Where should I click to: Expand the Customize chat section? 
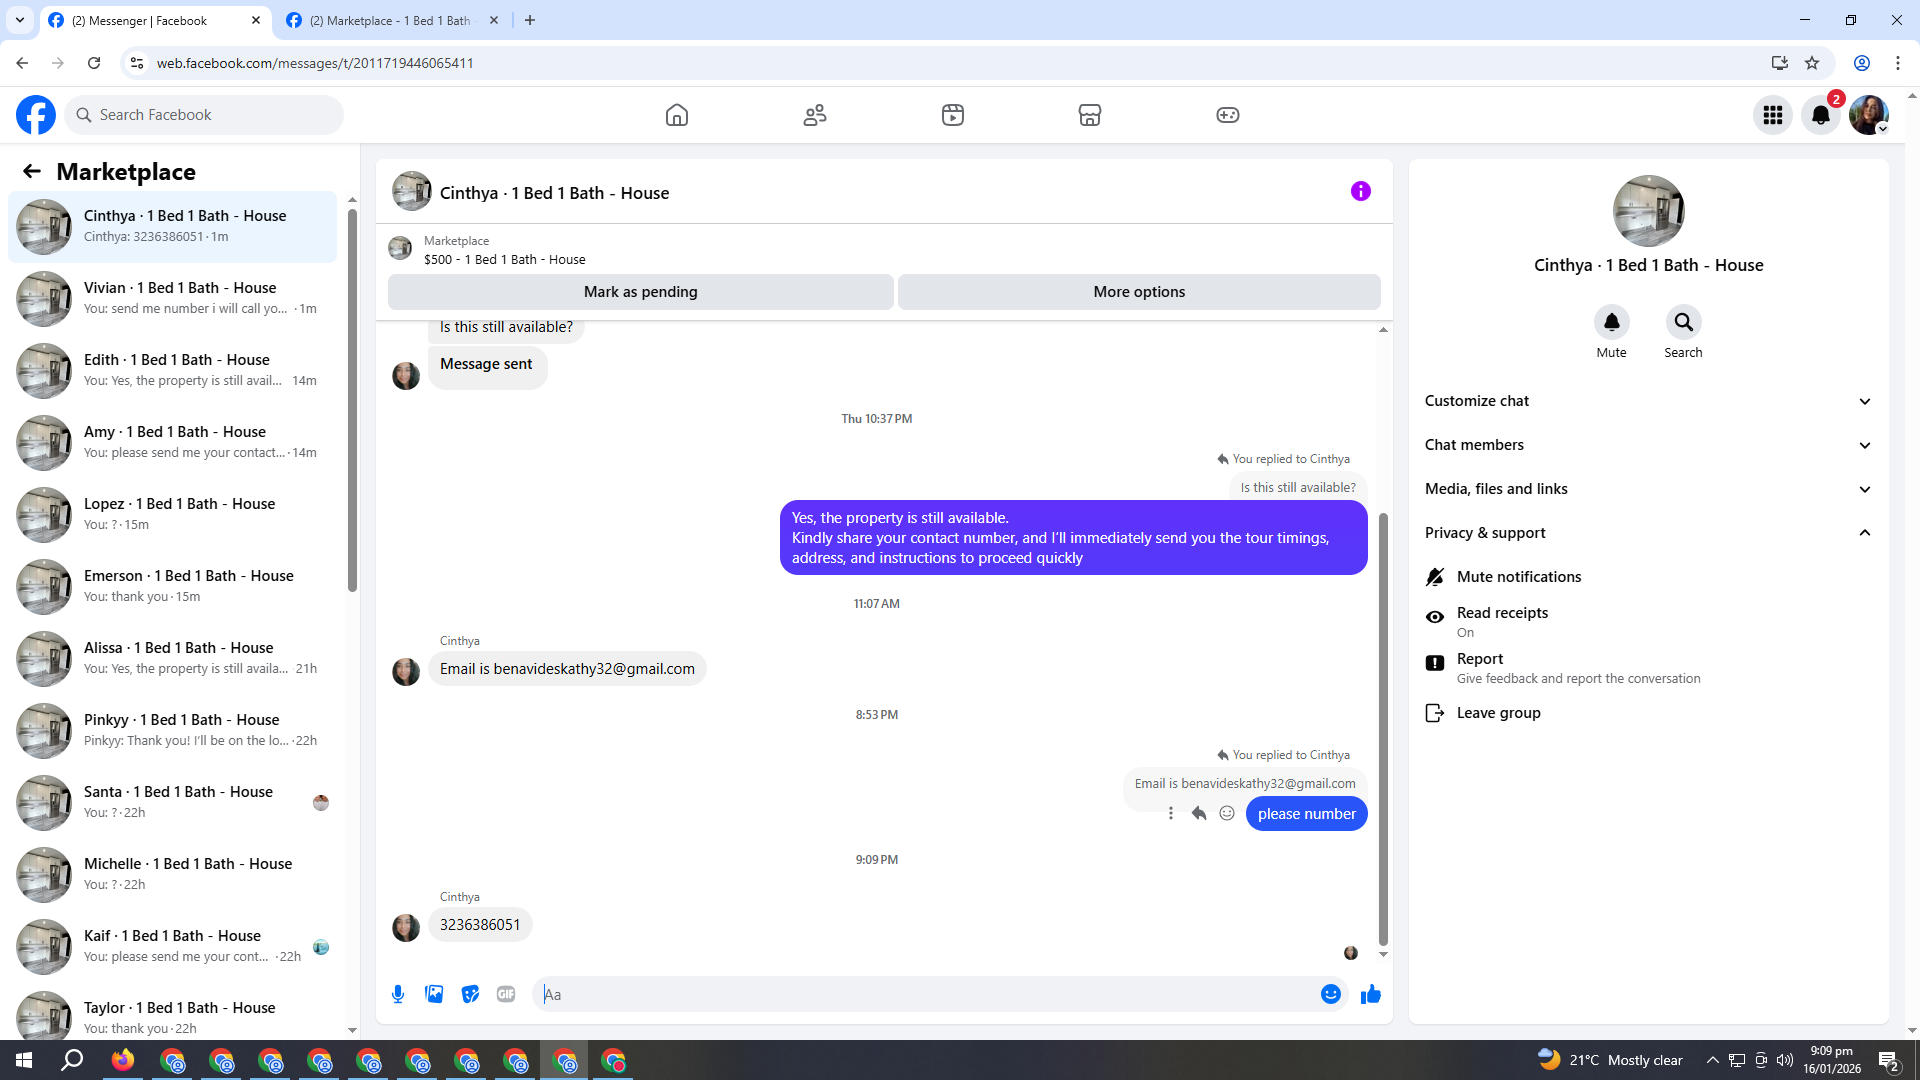point(1647,401)
